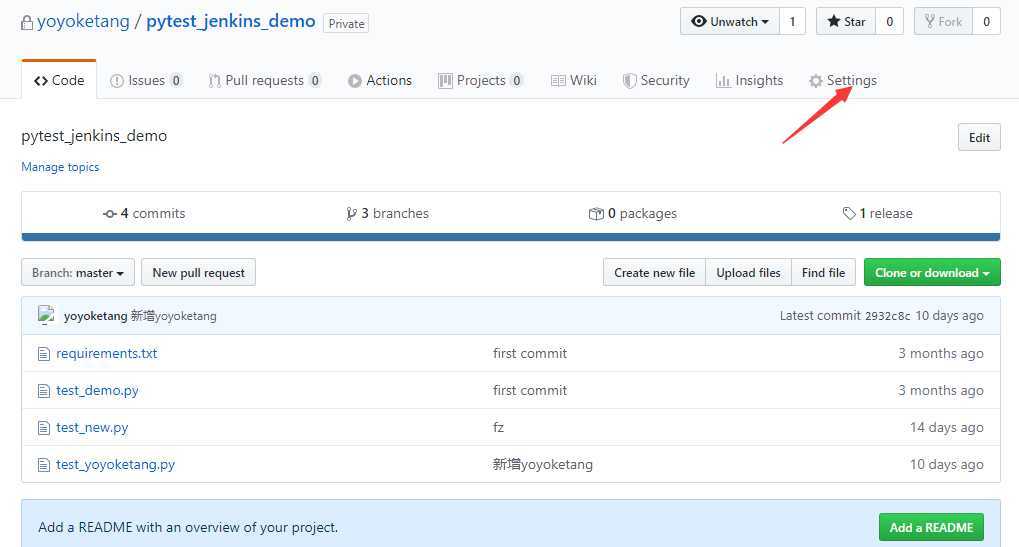Open the watchers count 1

pos(792,21)
